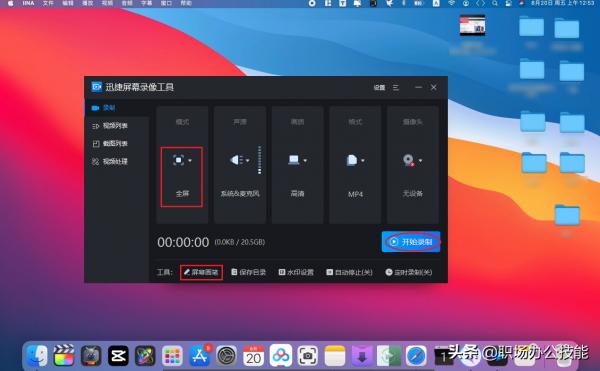Select the screenshot thumbnail file on desktop
Image resolution: width=600 pixels, height=371 pixels.
point(473,25)
